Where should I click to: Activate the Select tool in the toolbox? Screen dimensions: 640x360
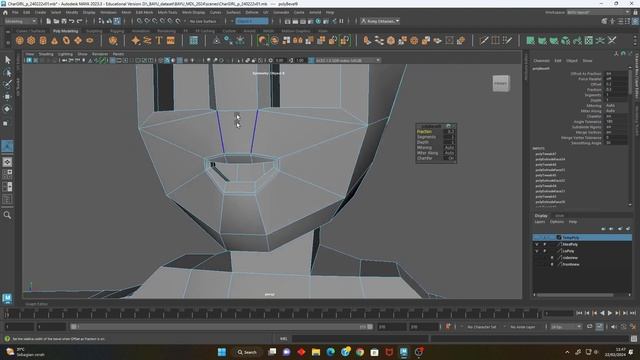(7, 60)
